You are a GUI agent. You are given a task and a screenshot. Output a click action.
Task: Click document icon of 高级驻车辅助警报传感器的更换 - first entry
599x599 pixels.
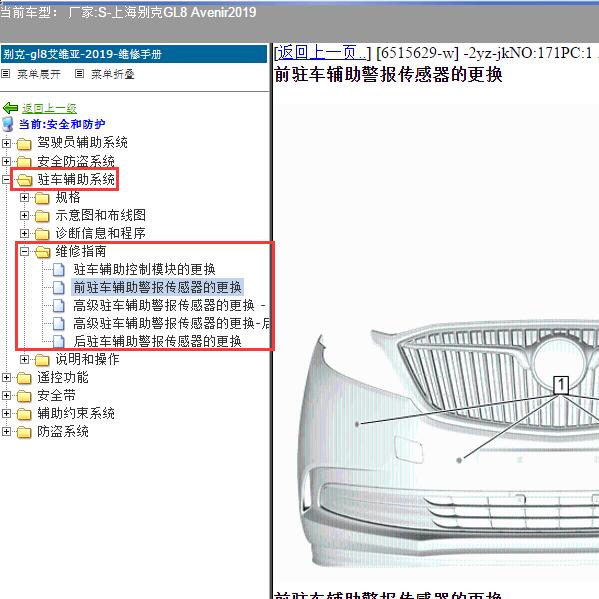click(x=58, y=305)
